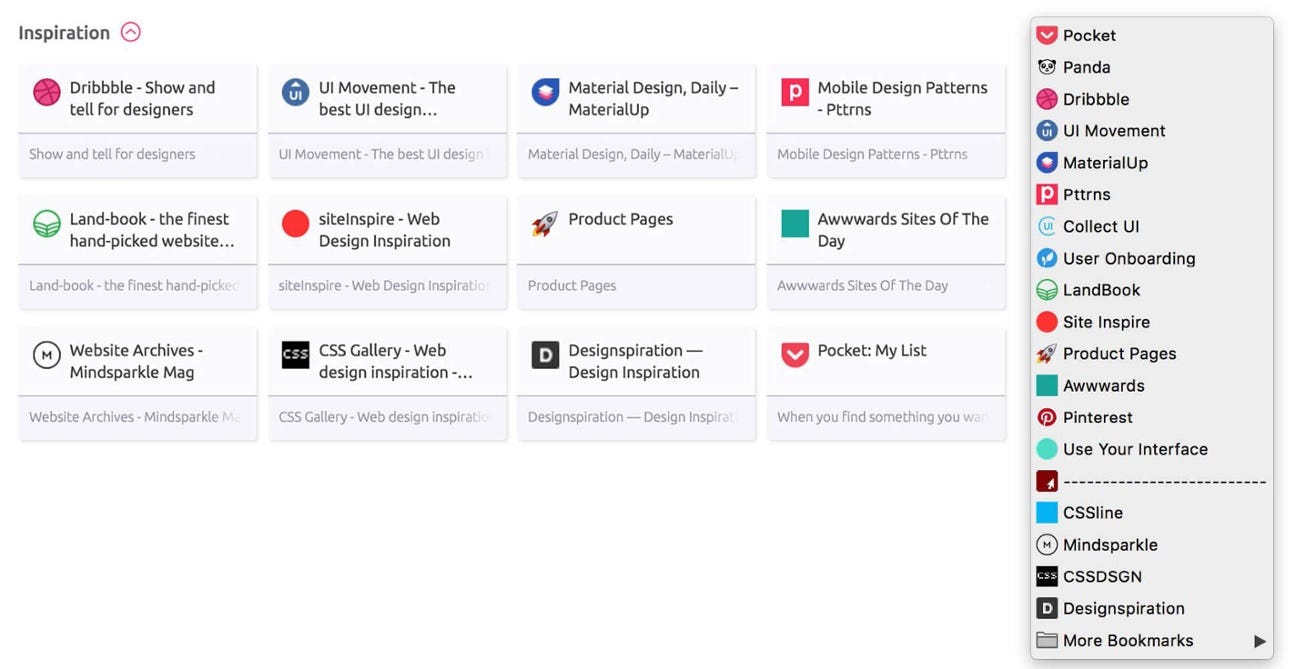Click the Pocket: My List card's icon
The height and width of the screenshot is (669, 1296).
coord(795,355)
